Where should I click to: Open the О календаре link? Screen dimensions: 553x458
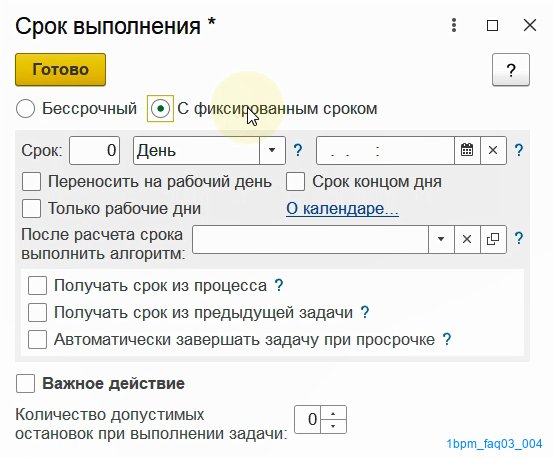[x=342, y=209]
